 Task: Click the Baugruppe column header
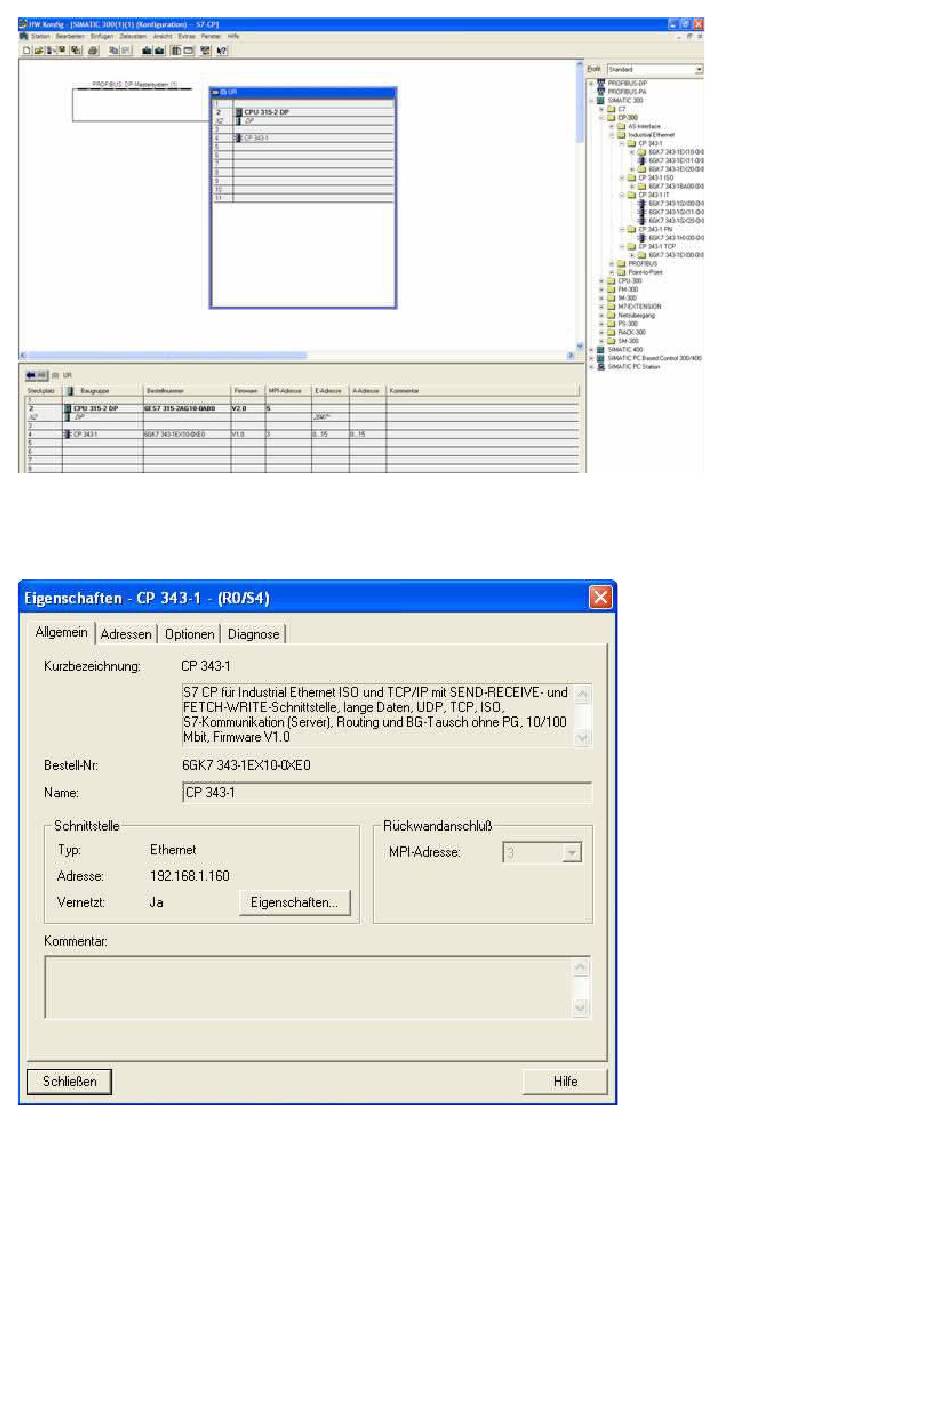pyautogui.click(x=103, y=391)
